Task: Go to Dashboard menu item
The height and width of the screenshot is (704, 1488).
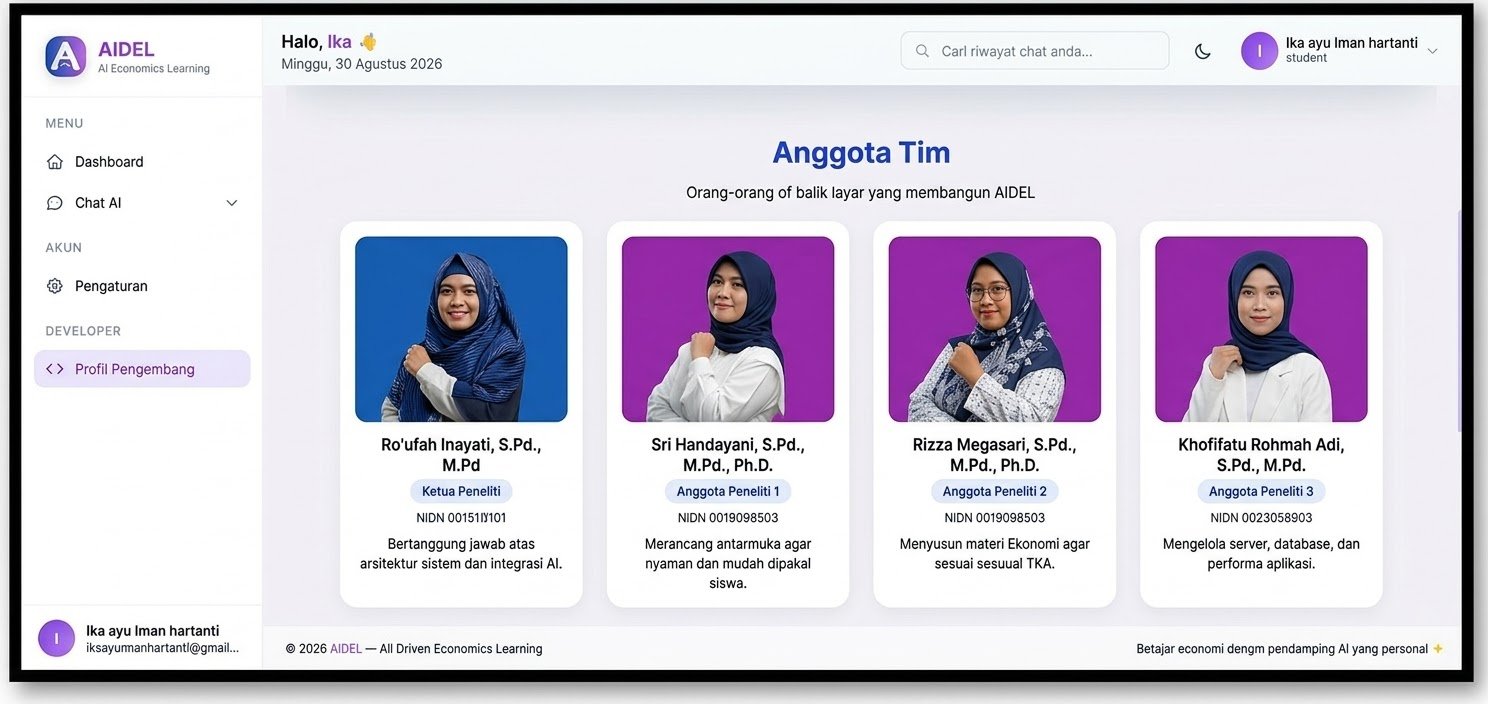Action: tap(142, 162)
